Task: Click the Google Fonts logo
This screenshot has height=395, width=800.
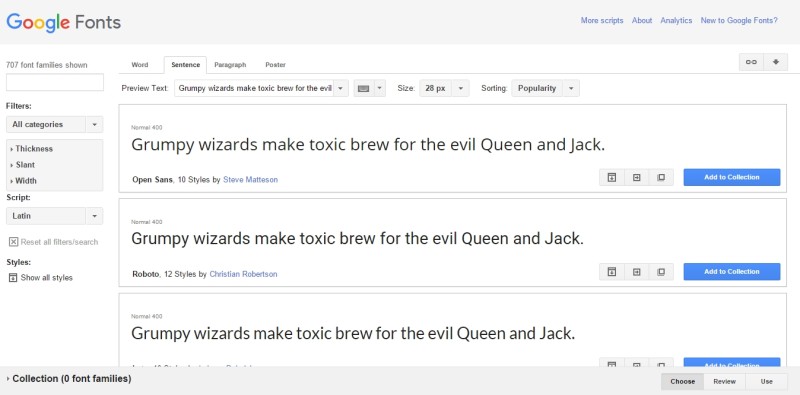Action: (x=63, y=23)
